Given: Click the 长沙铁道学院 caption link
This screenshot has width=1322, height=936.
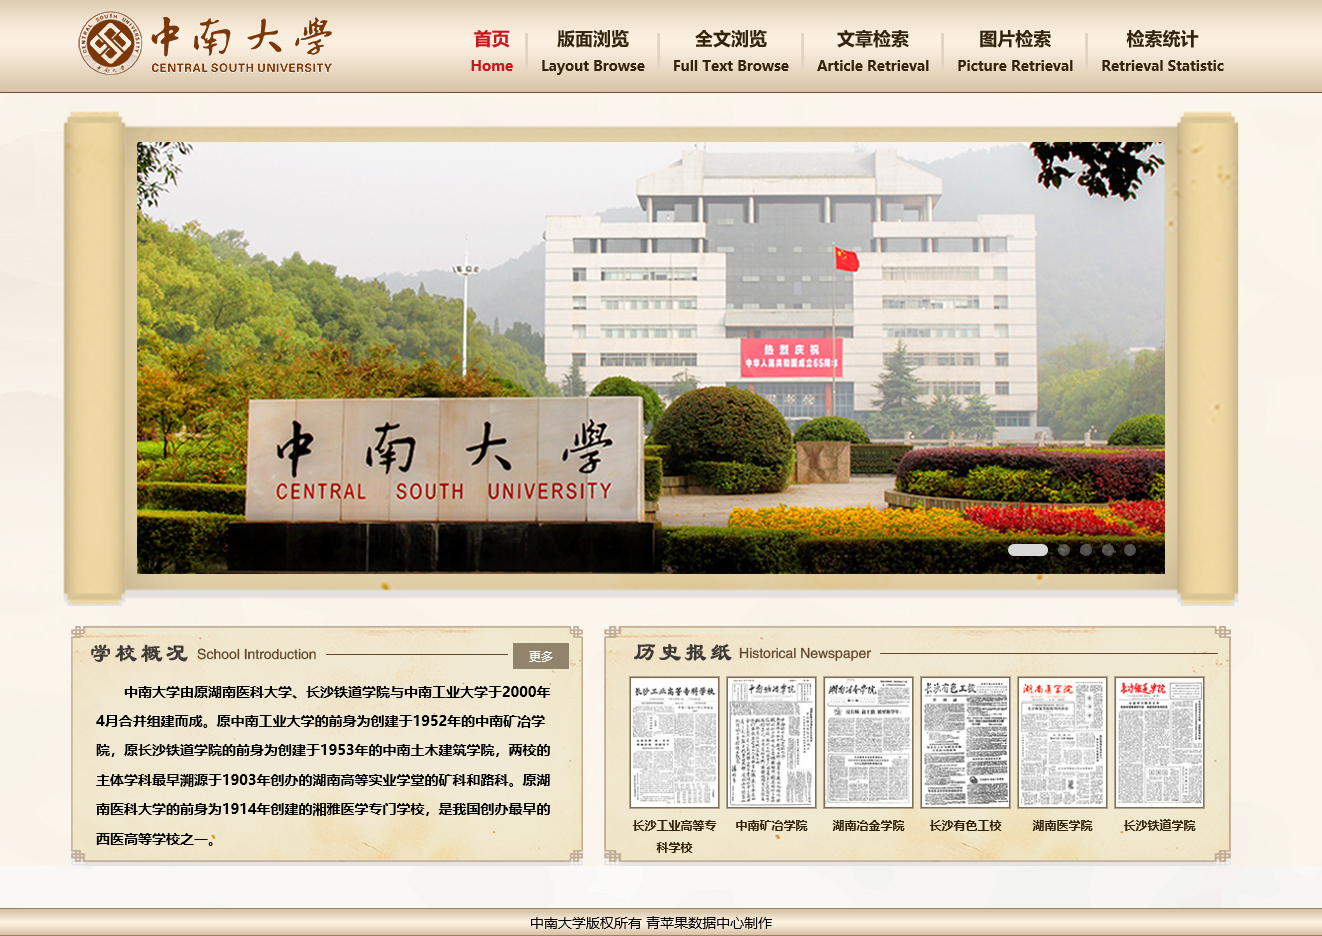Looking at the screenshot, I should click(1159, 826).
